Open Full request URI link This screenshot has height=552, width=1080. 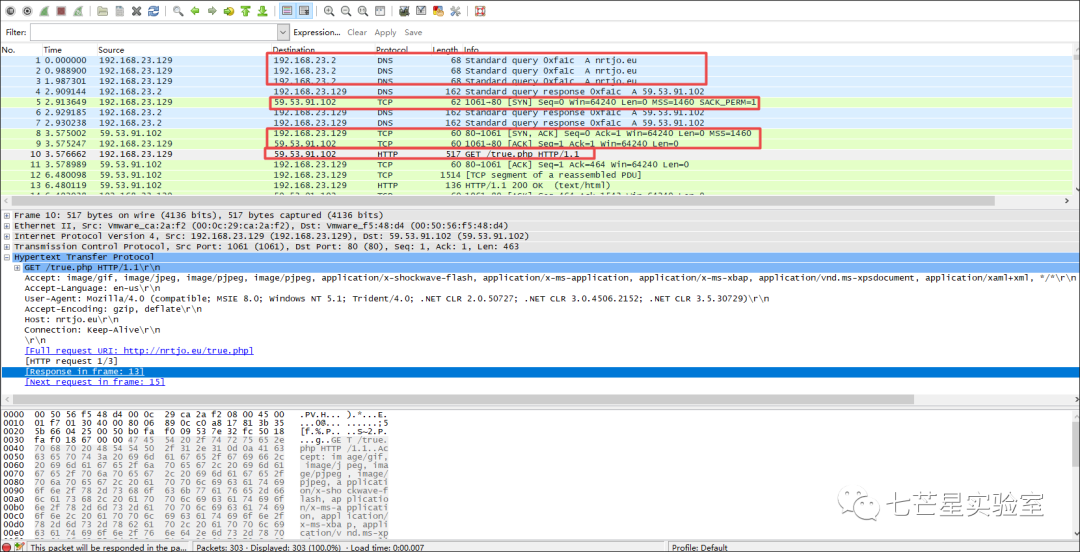pos(139,351)
